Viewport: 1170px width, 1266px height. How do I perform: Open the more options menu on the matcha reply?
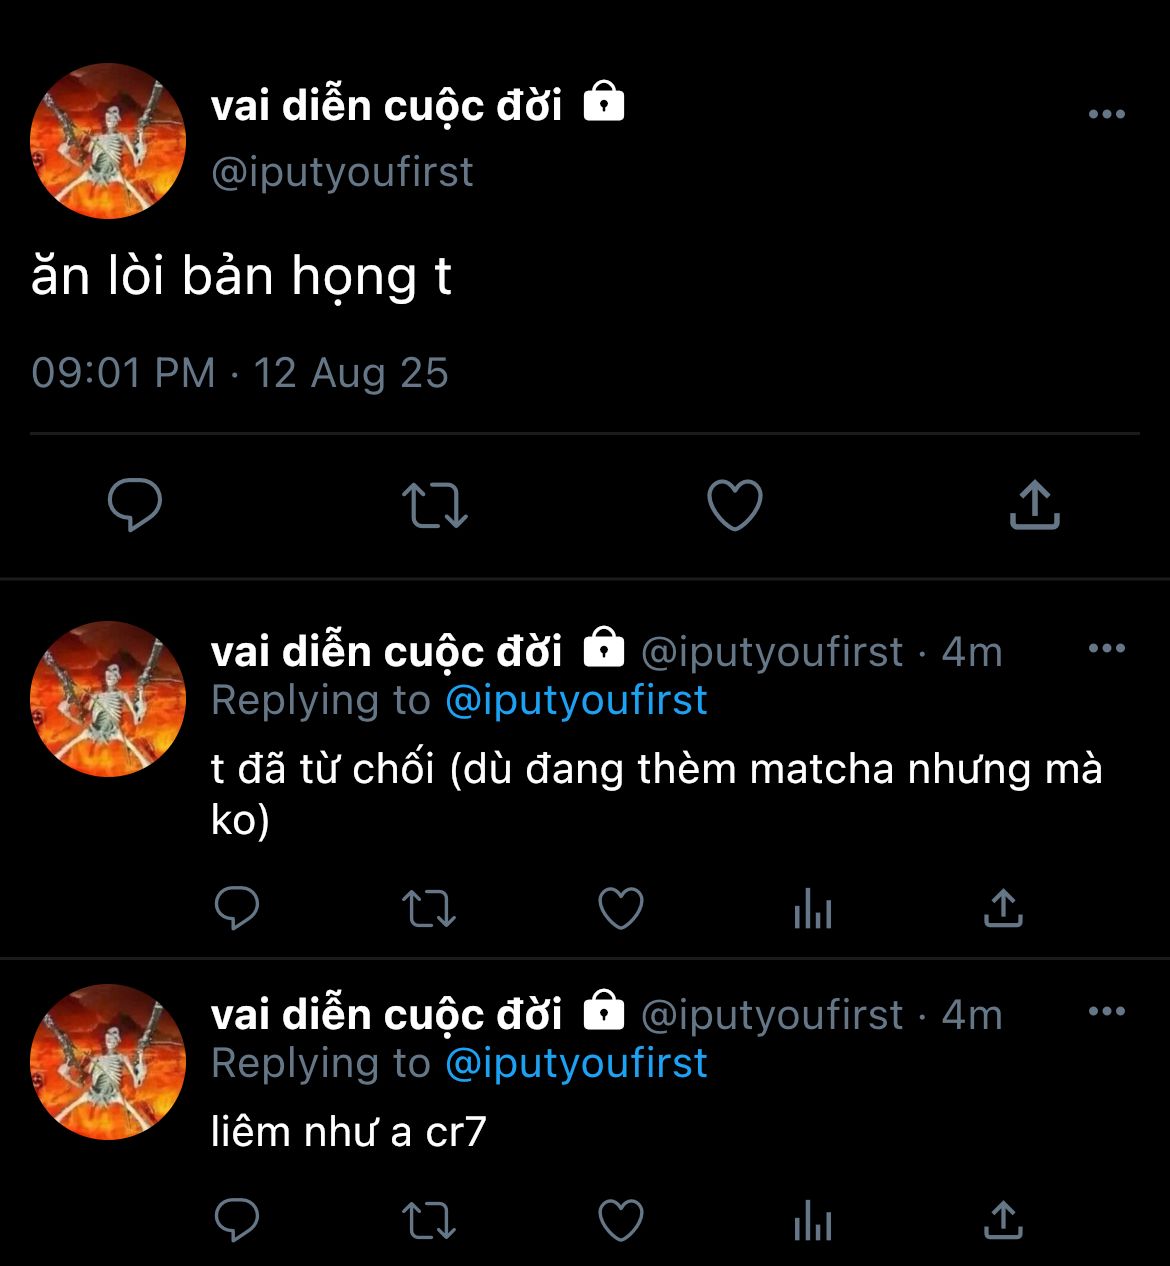[x=1107, y=649]
